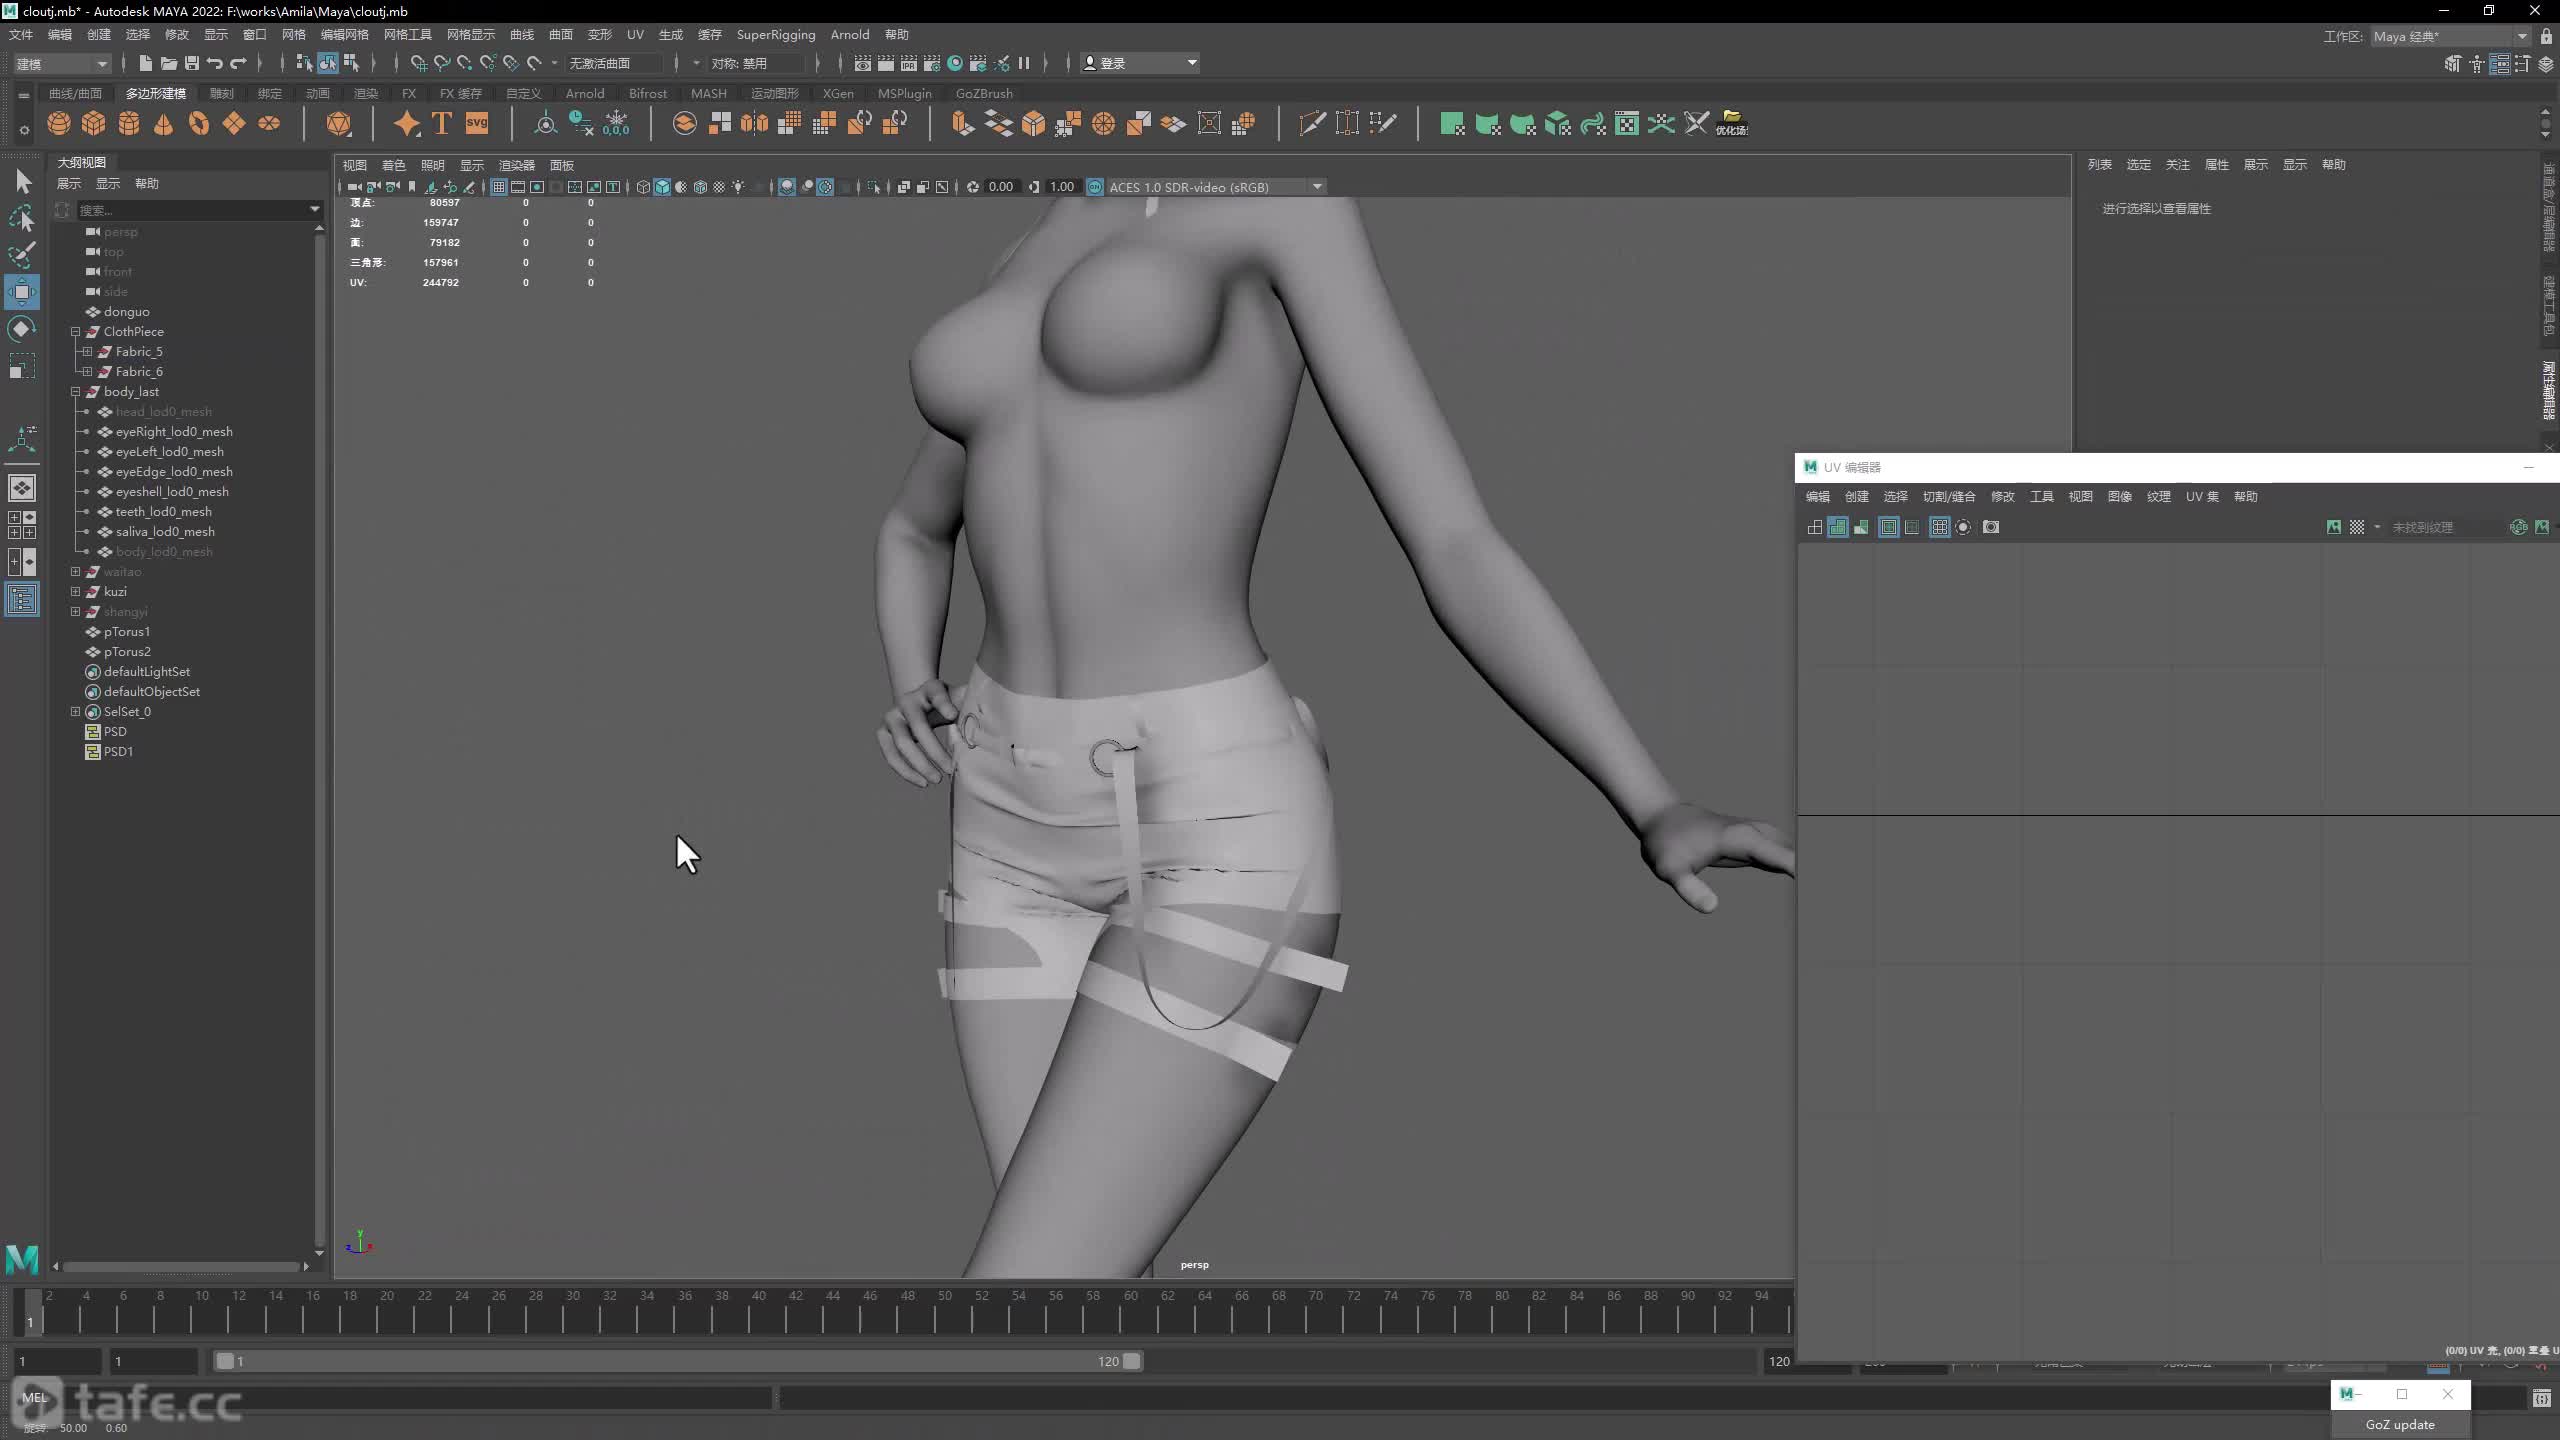The image size is (2560, 1440).
Task: Click the viewport gamma value field 1.00
Action: point(1062,187)
